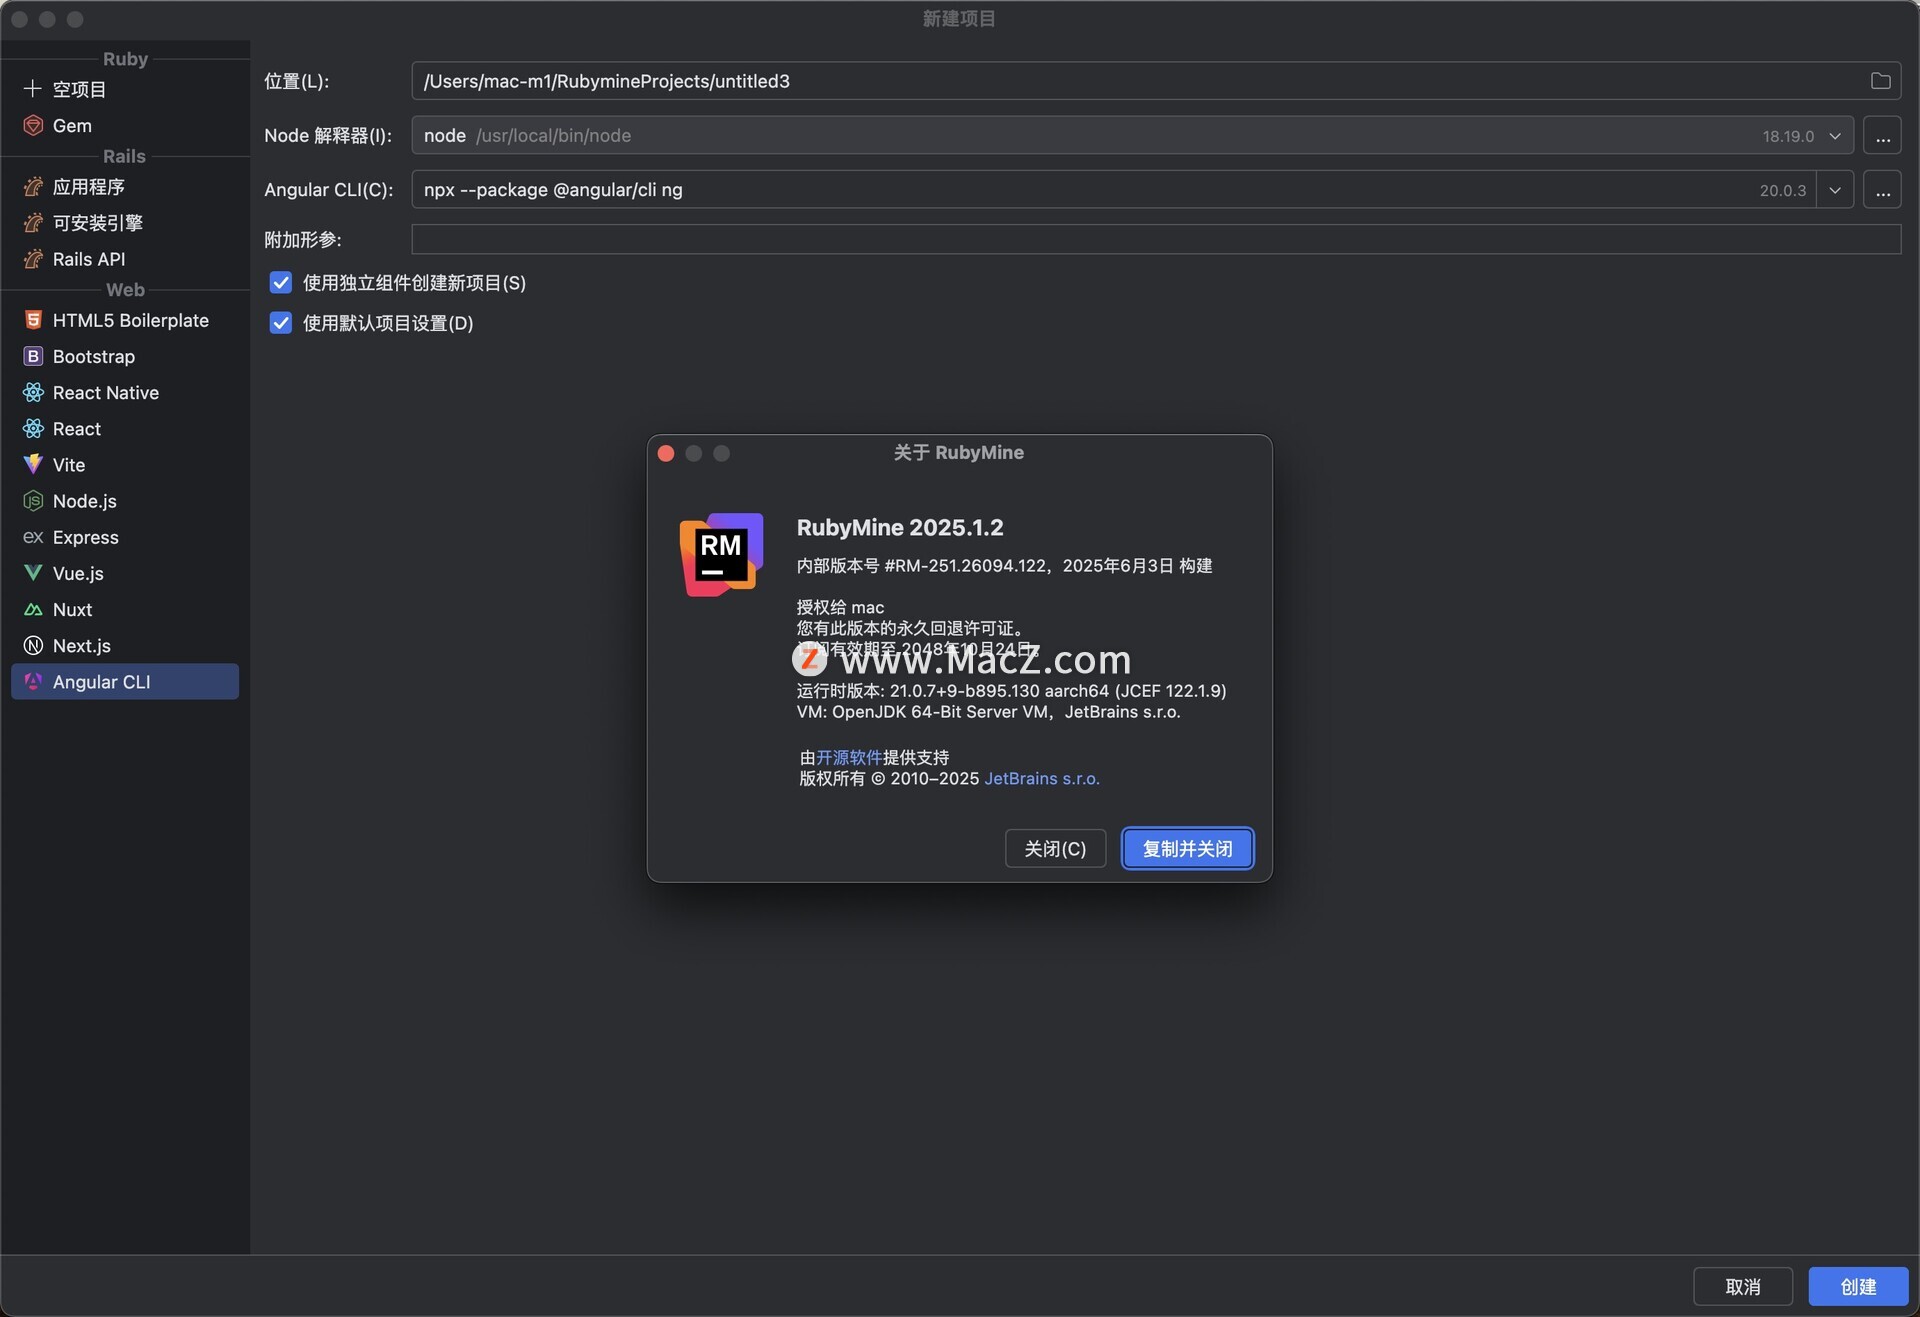Click the React Native icon

coord(33,392)
